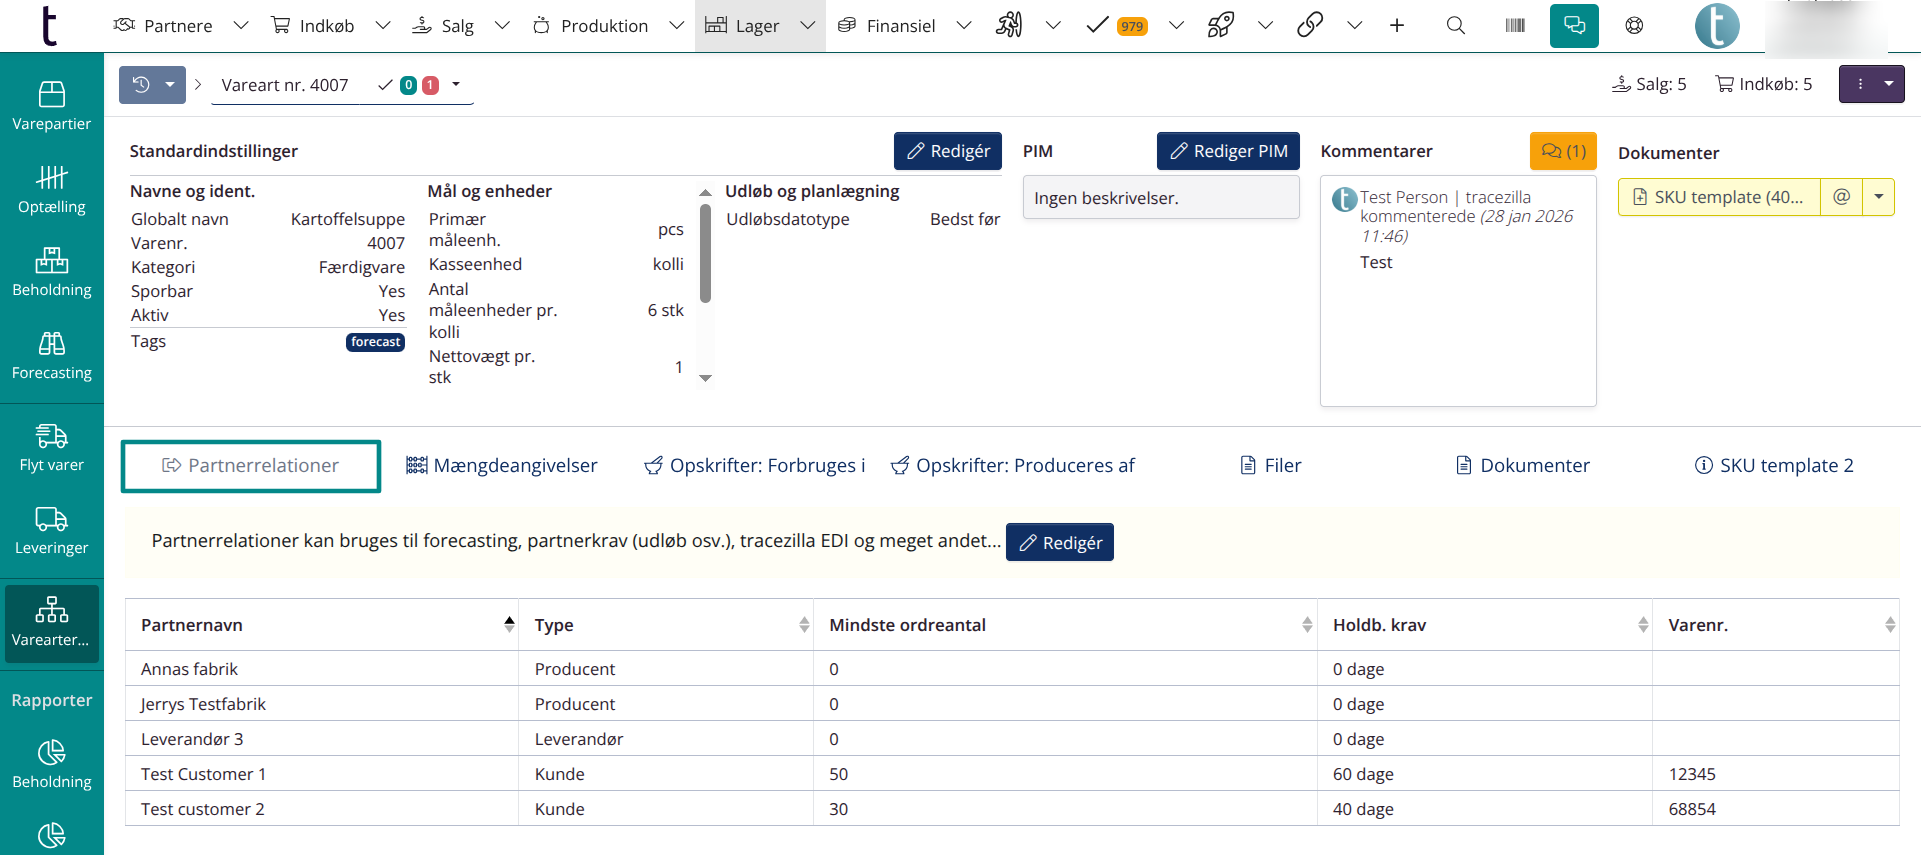This screenshot has height=855, width=1921.
Task: Sort table by Partnernavn column
Action: click(509, 625)
